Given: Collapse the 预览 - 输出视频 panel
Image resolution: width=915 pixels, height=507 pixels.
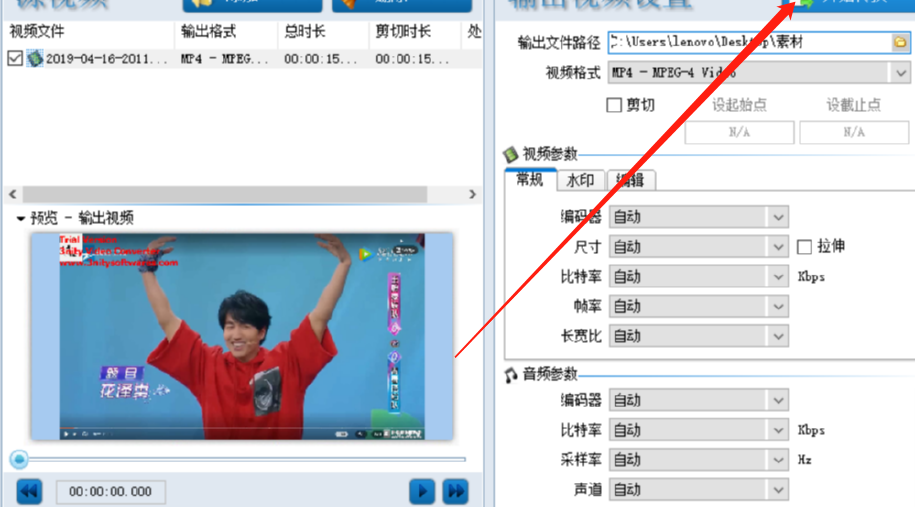Looking at the screenshot, I should pos(20,218).
